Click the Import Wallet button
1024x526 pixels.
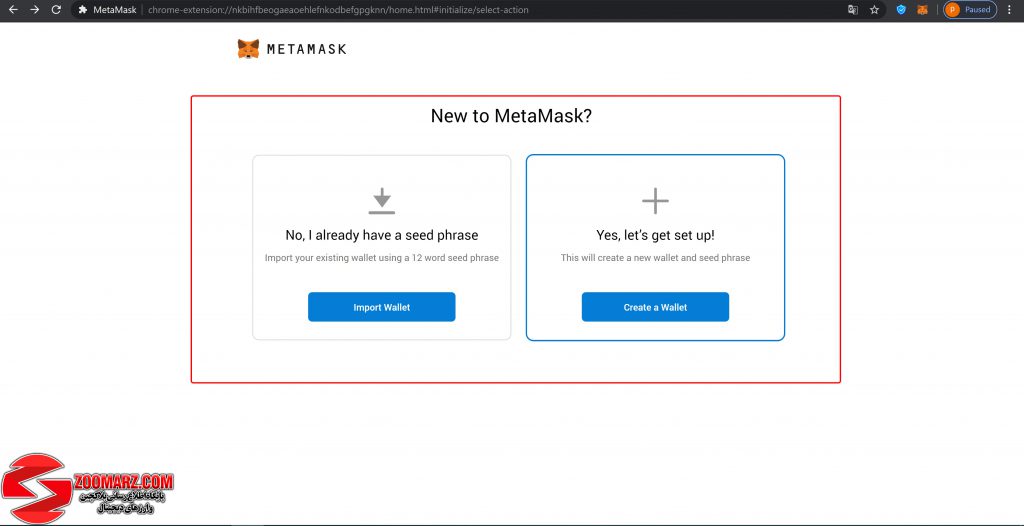[381, 307]
